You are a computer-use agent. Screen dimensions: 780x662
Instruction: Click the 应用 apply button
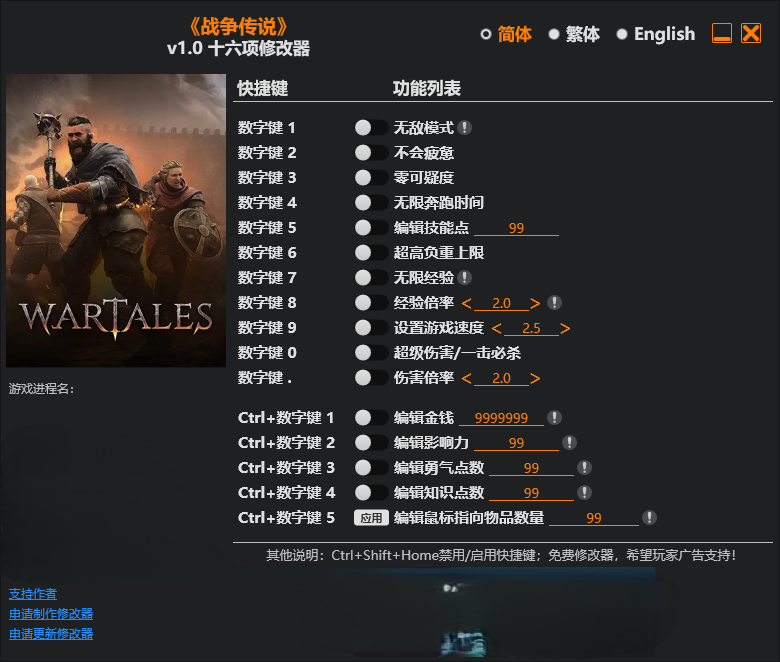pos(371,518)
